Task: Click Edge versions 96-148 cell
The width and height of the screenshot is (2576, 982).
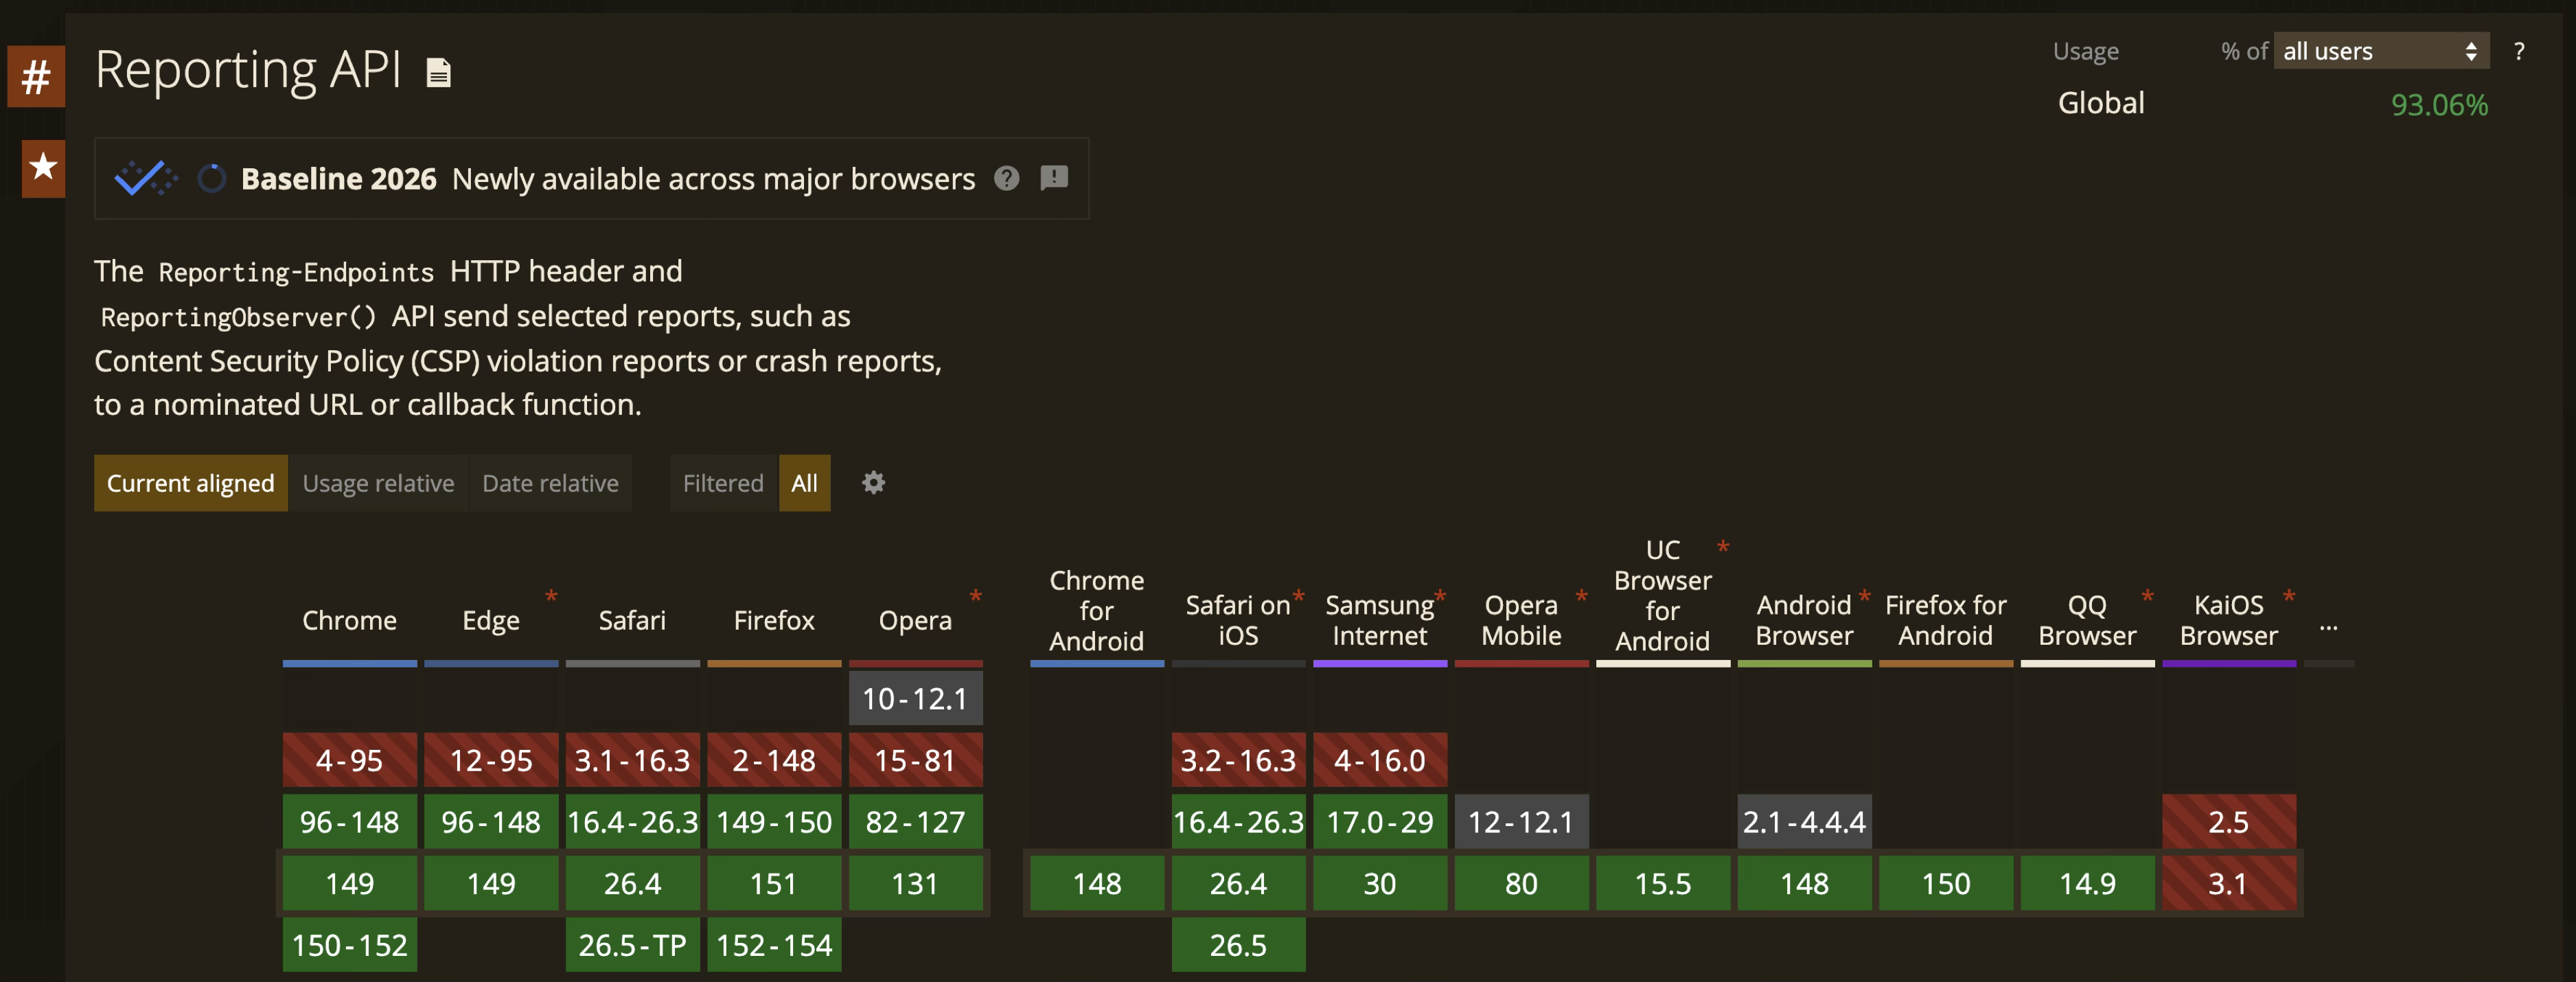Action: [x=491, y=822]
